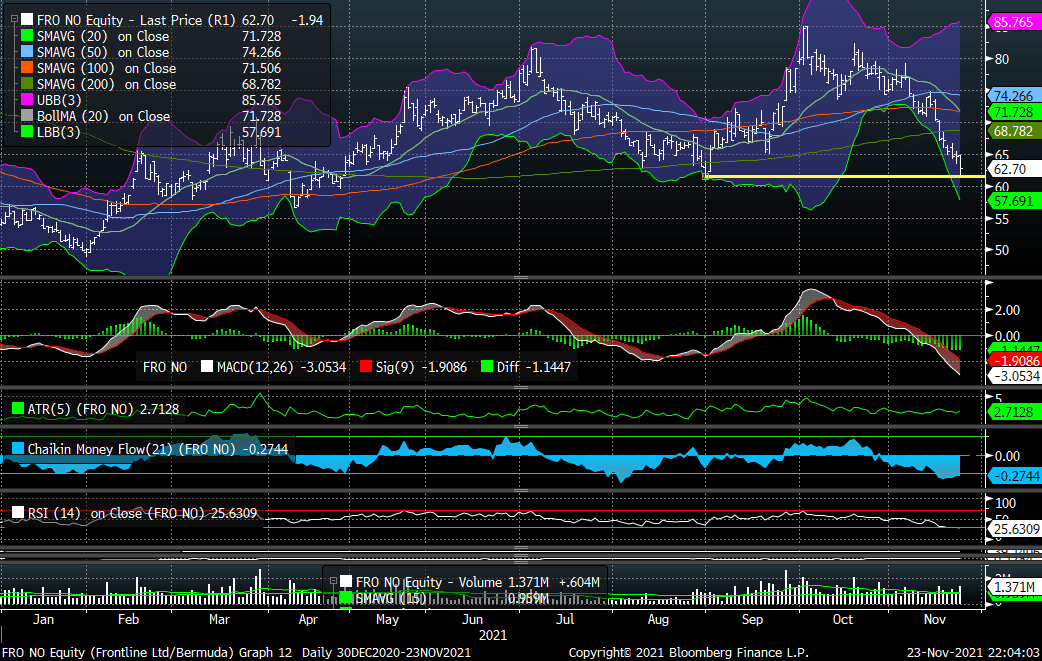Click the magenta UBB(3) color swatch
1042x661 pixels.
pos(27,100)
